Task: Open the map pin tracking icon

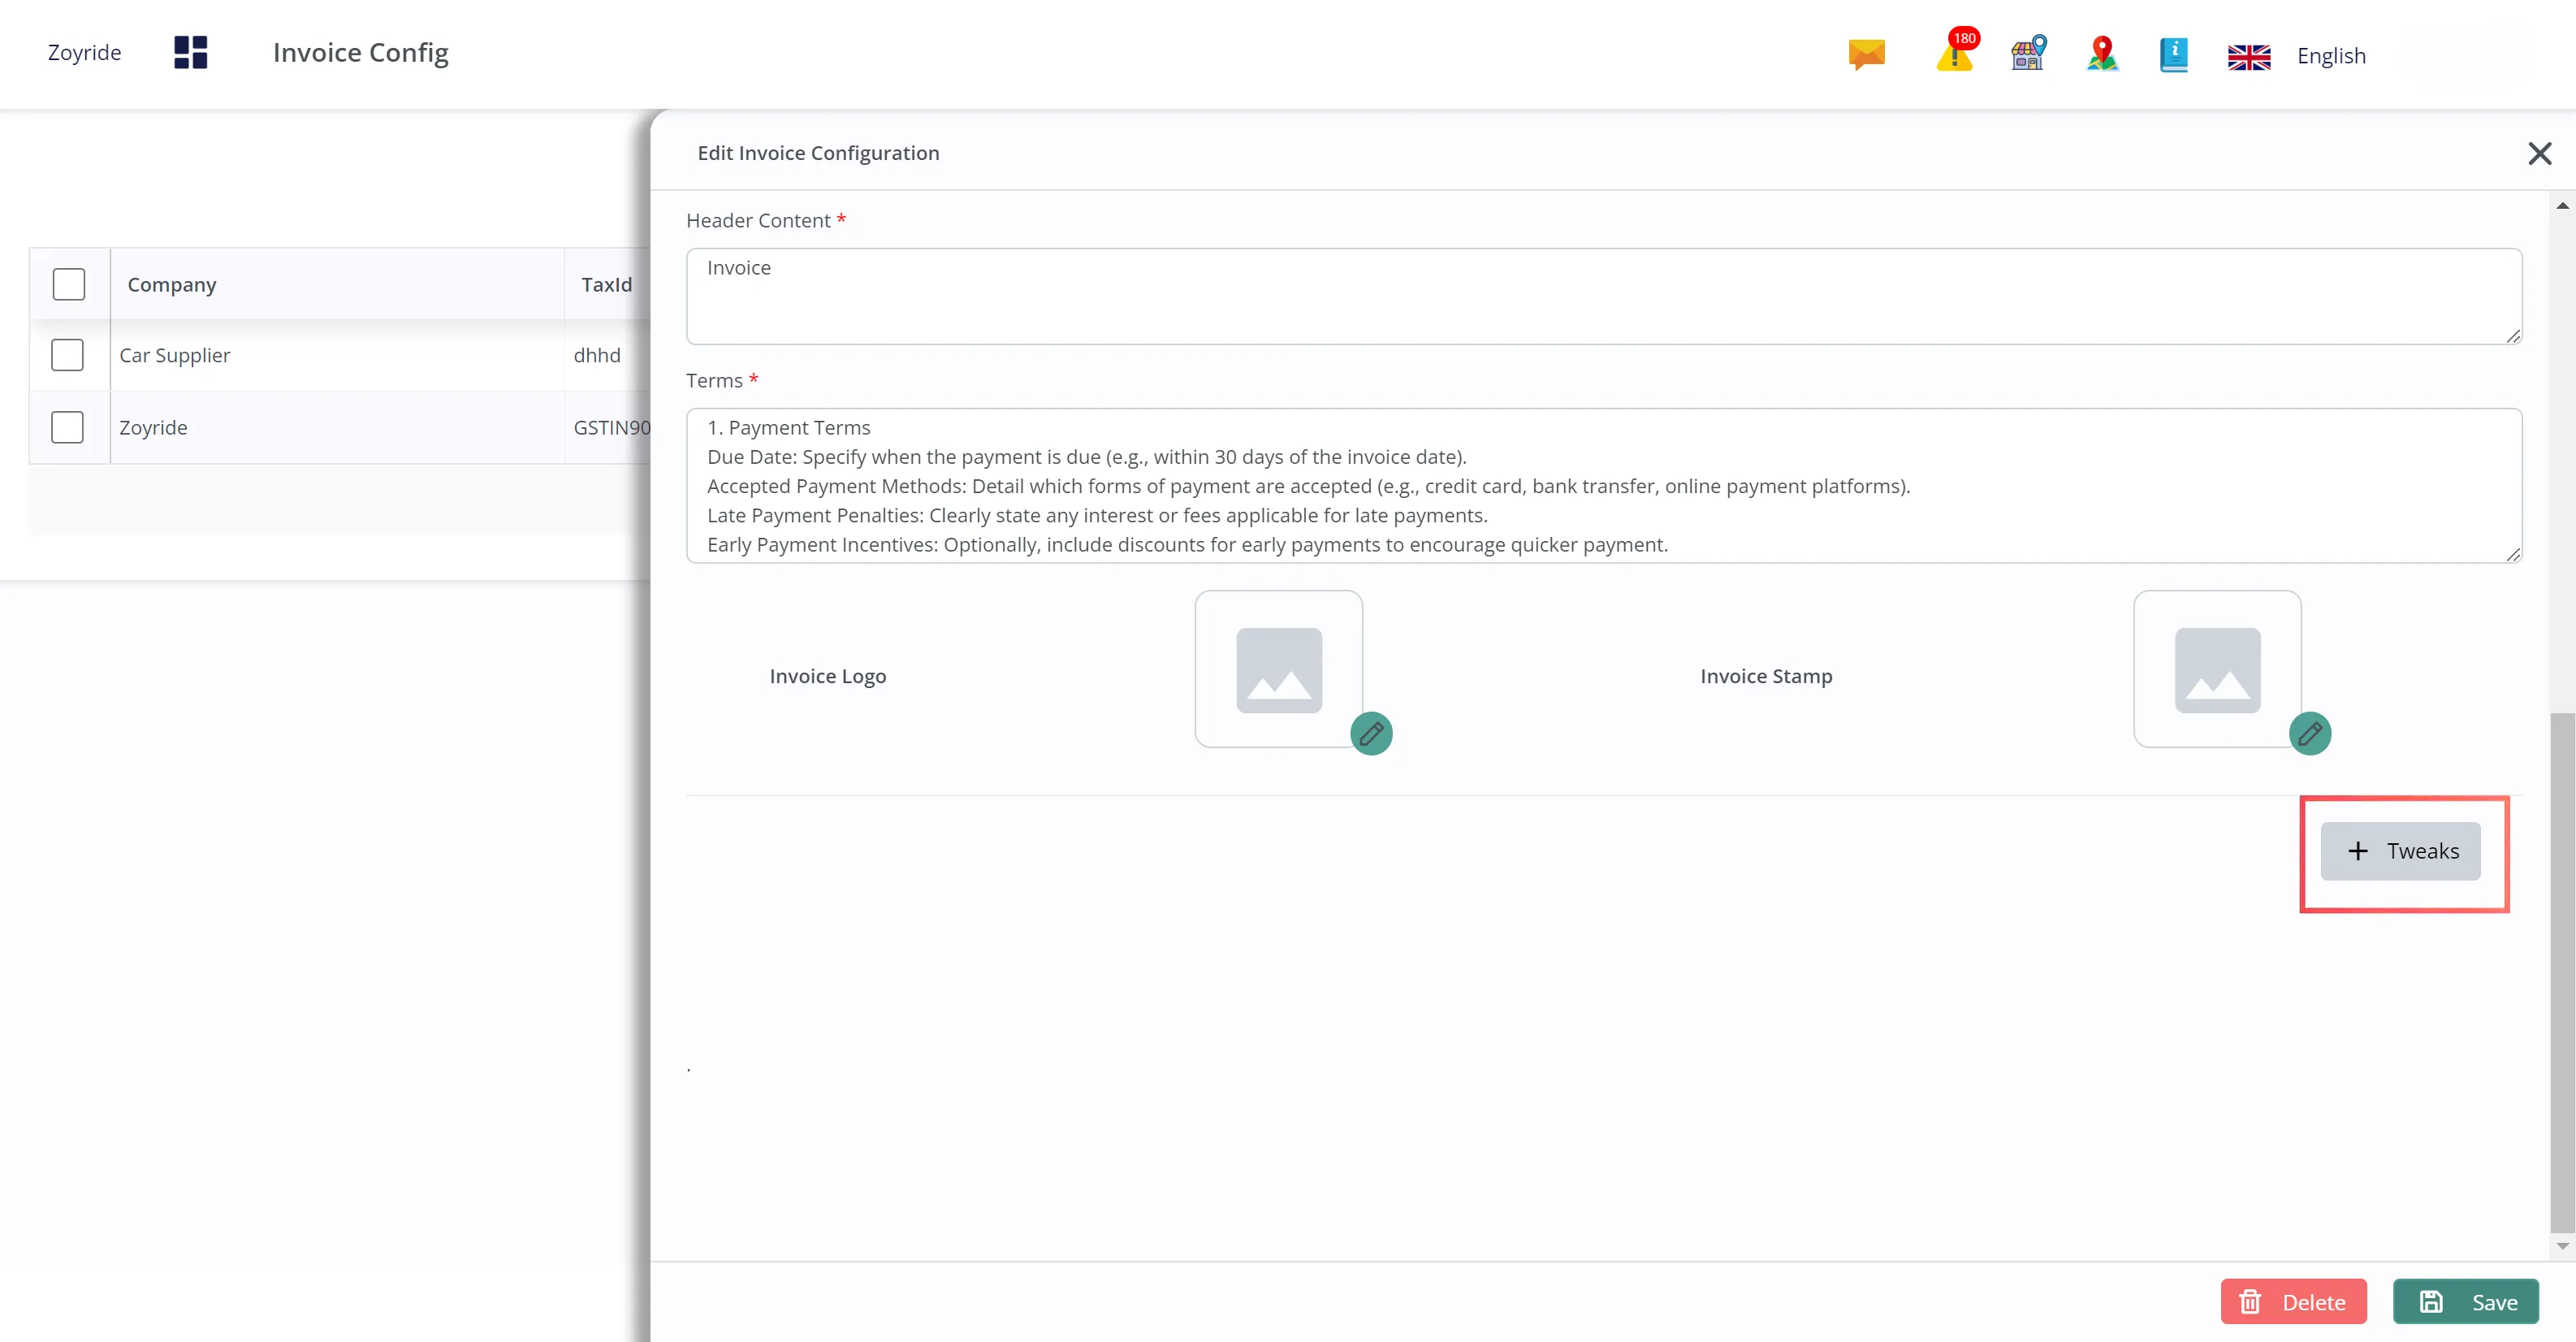Action: pos(2102,54)
